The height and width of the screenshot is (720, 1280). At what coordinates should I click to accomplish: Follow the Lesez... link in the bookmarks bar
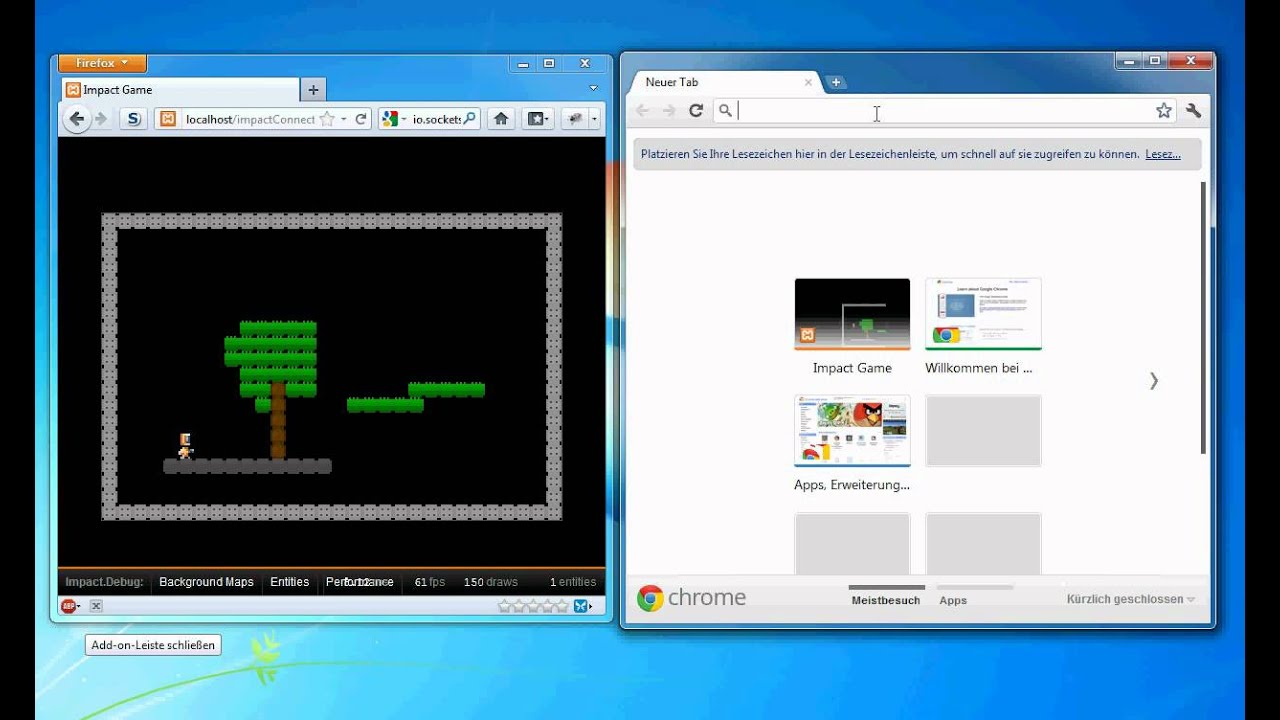tap(1163, 154)
